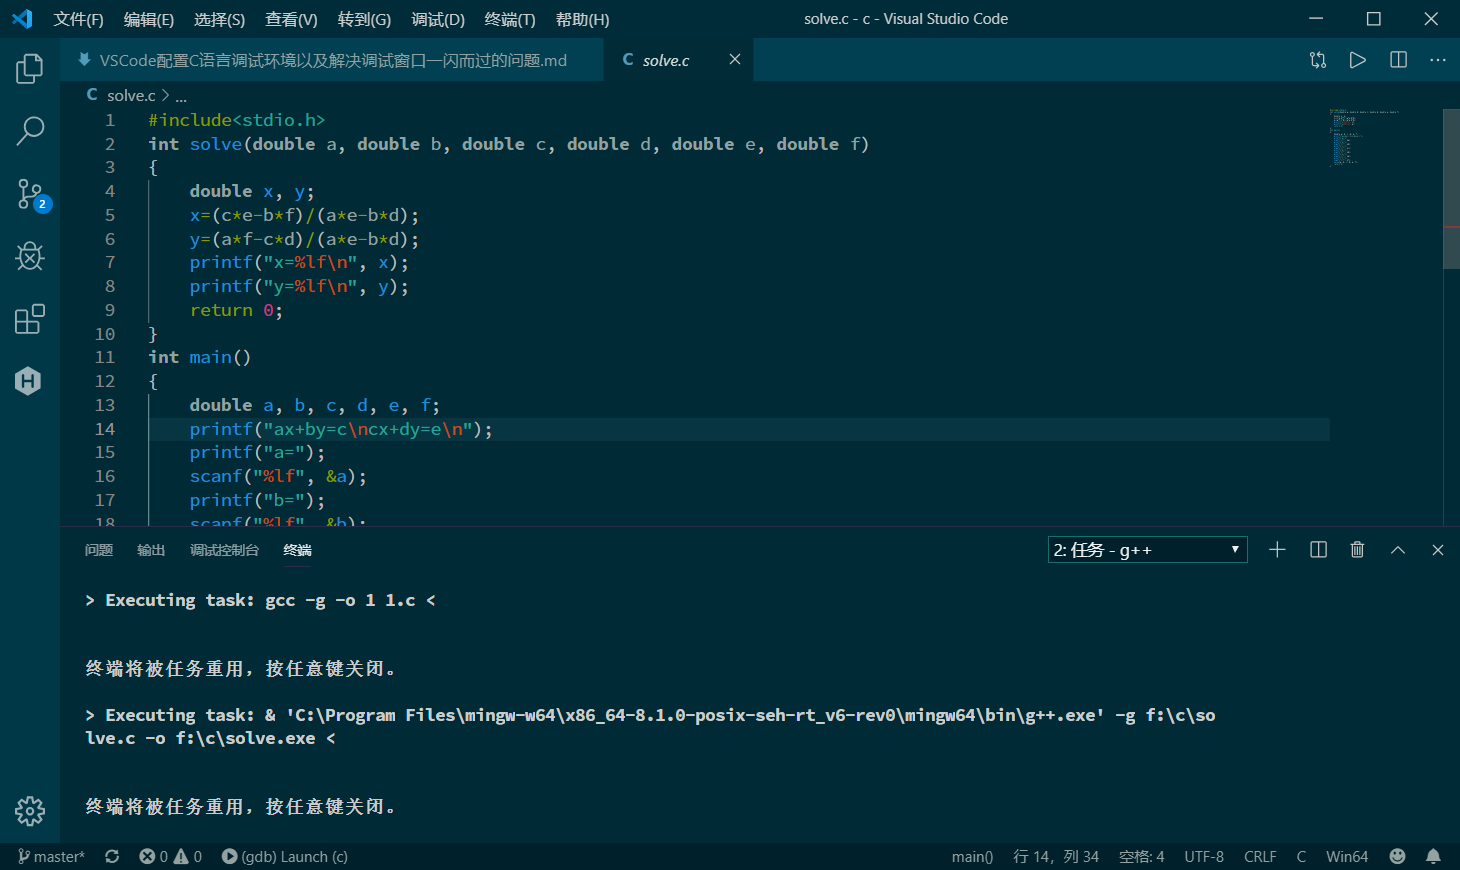Open the 终端(T) menu
The image size is (1460, 870).
[509, 19]
